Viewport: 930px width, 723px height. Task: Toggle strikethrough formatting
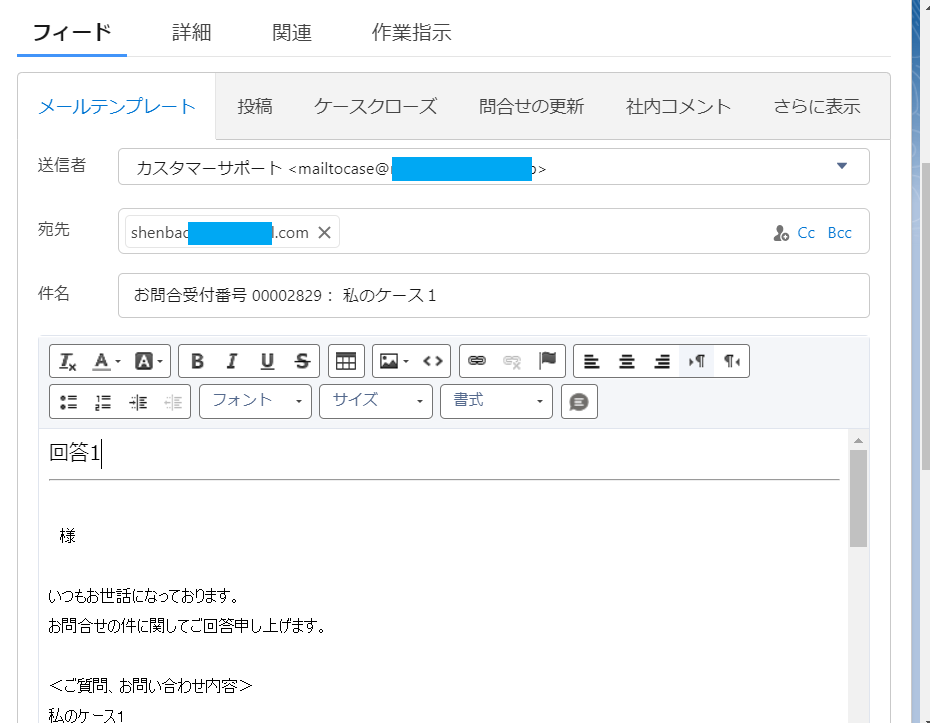tap(301, 361)
